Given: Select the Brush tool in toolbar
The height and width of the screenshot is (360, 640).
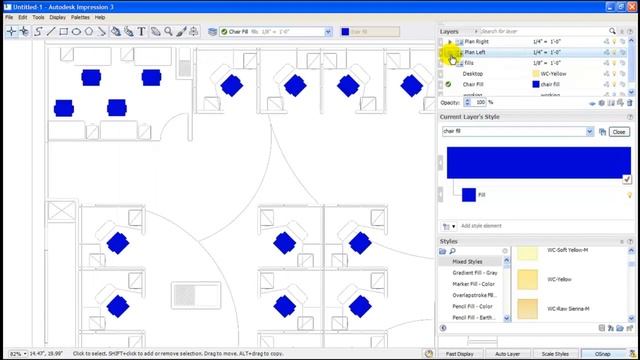Looking at the screenshot, I should pos(181,31).
